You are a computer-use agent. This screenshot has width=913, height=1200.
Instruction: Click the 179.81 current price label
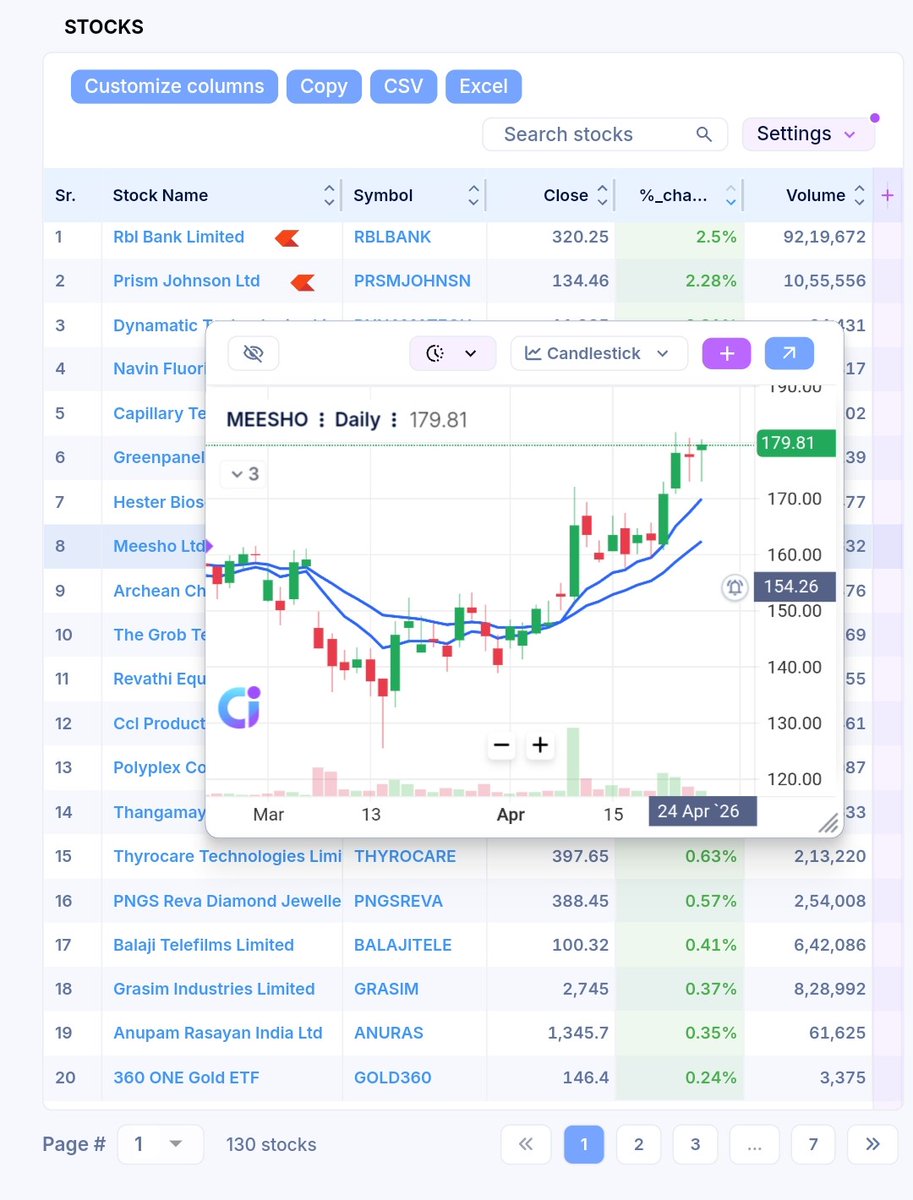(x=796, y=443)
